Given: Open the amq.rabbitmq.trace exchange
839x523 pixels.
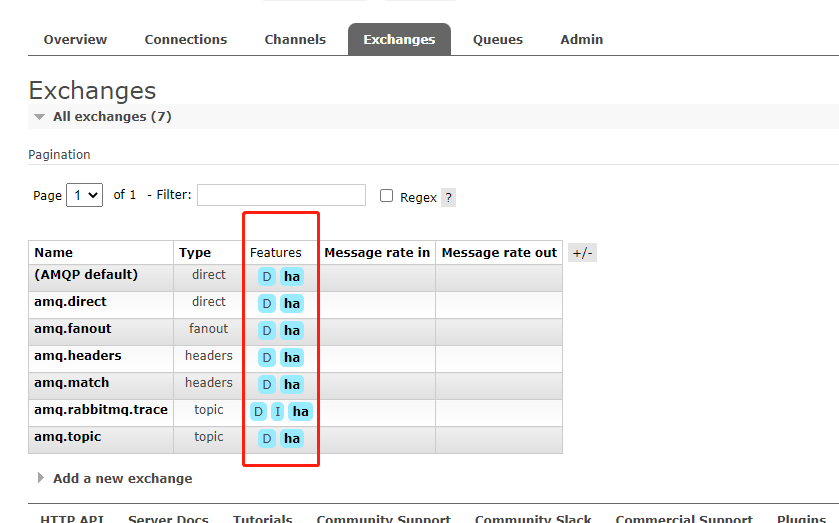Looking at the screenshot, I should pos(101,410).
